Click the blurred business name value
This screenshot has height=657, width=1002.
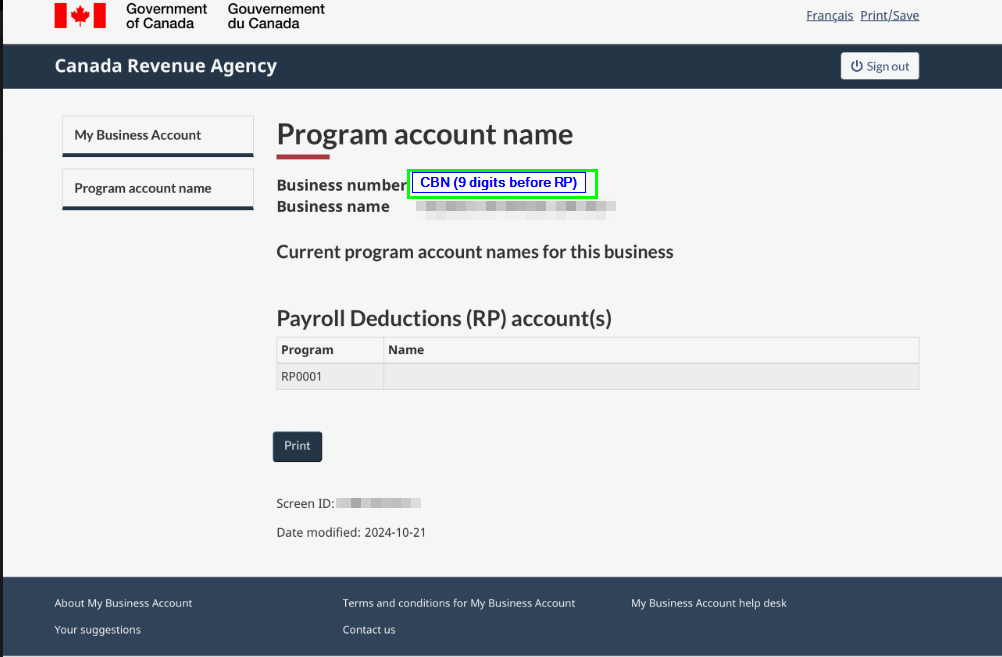point(515,207)
